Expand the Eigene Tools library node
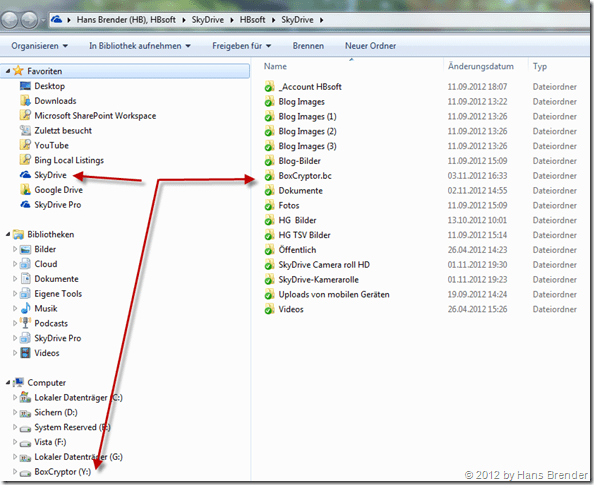594x485 pixels. 15,294
